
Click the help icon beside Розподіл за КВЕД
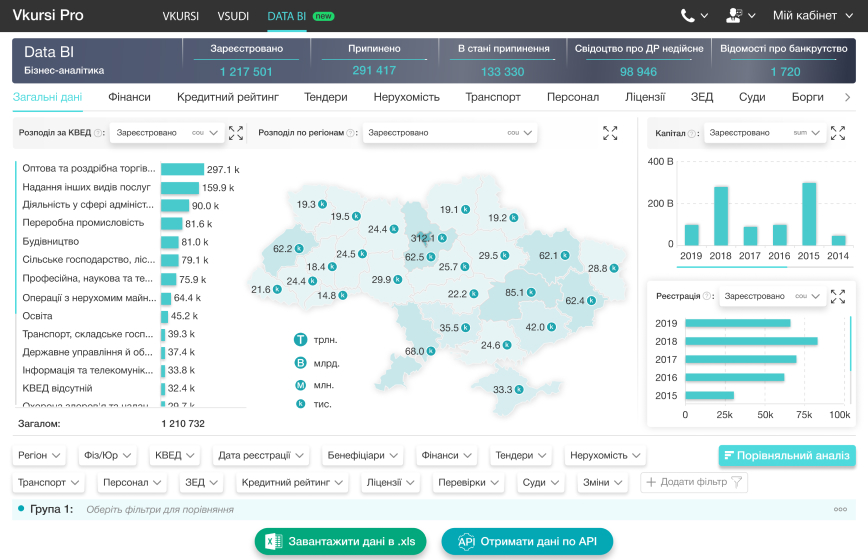pyautogui.click(x=98, y=133)
